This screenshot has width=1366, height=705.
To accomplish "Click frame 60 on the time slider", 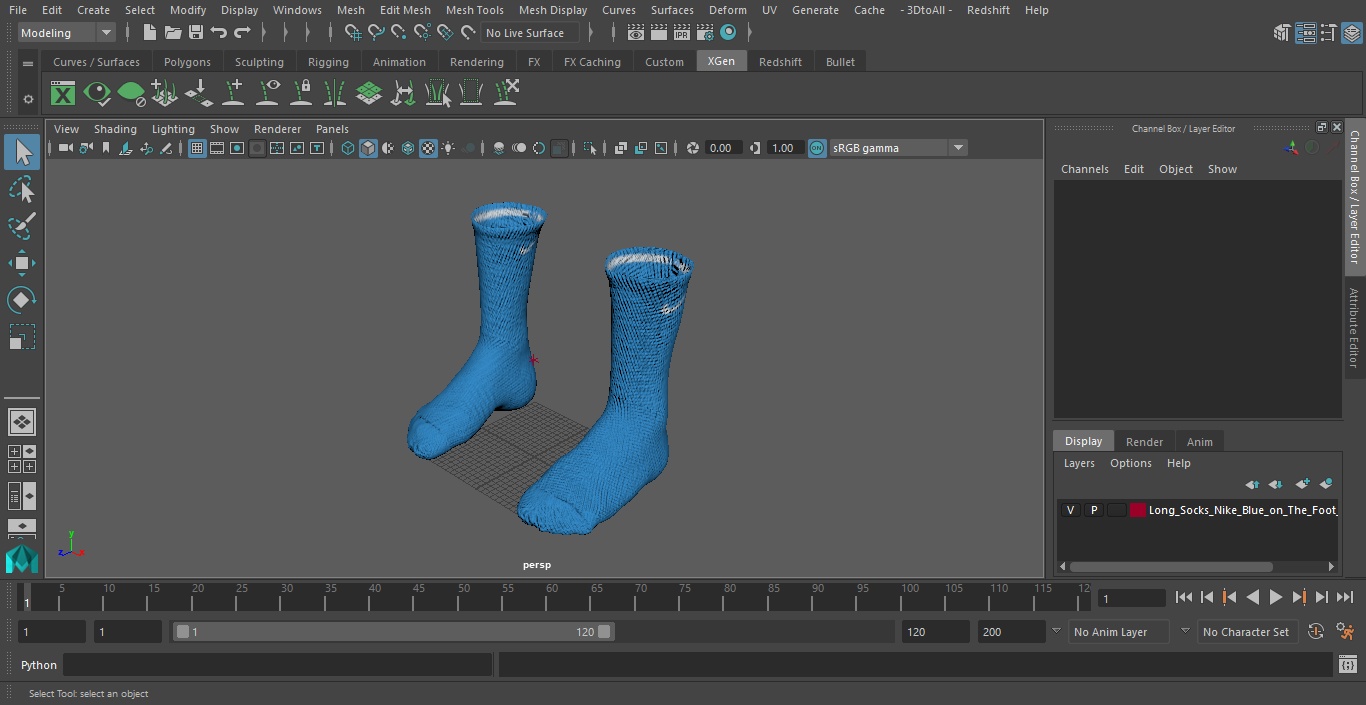I will pyautogui.click(x=552, y=597).
